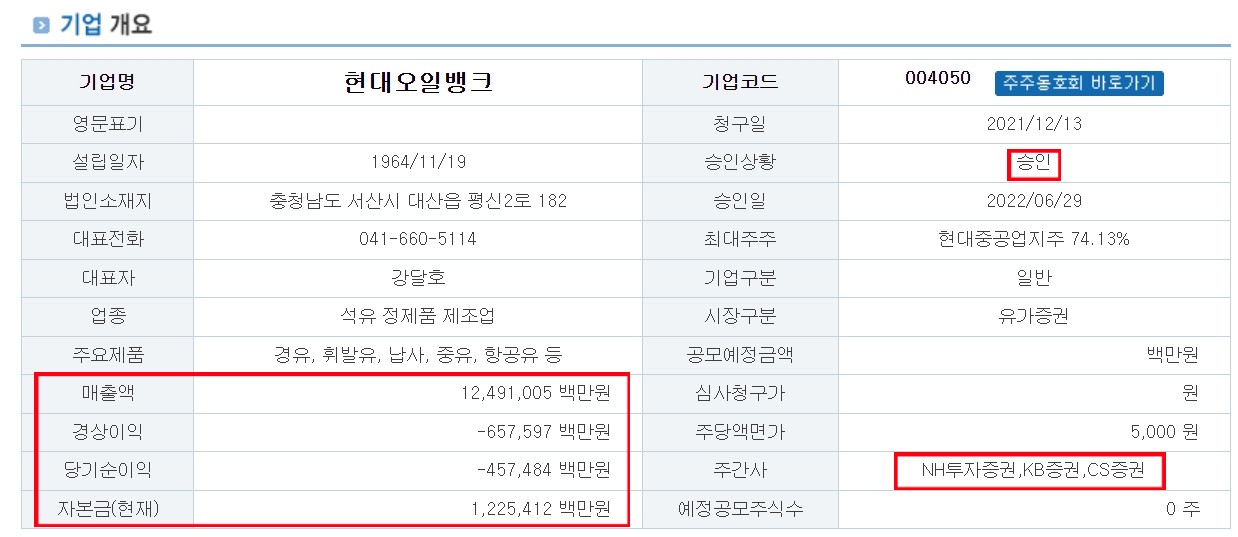Click the 청구일 label
The width and height of the screenshot is (1238, 537).
click(740, 125)
